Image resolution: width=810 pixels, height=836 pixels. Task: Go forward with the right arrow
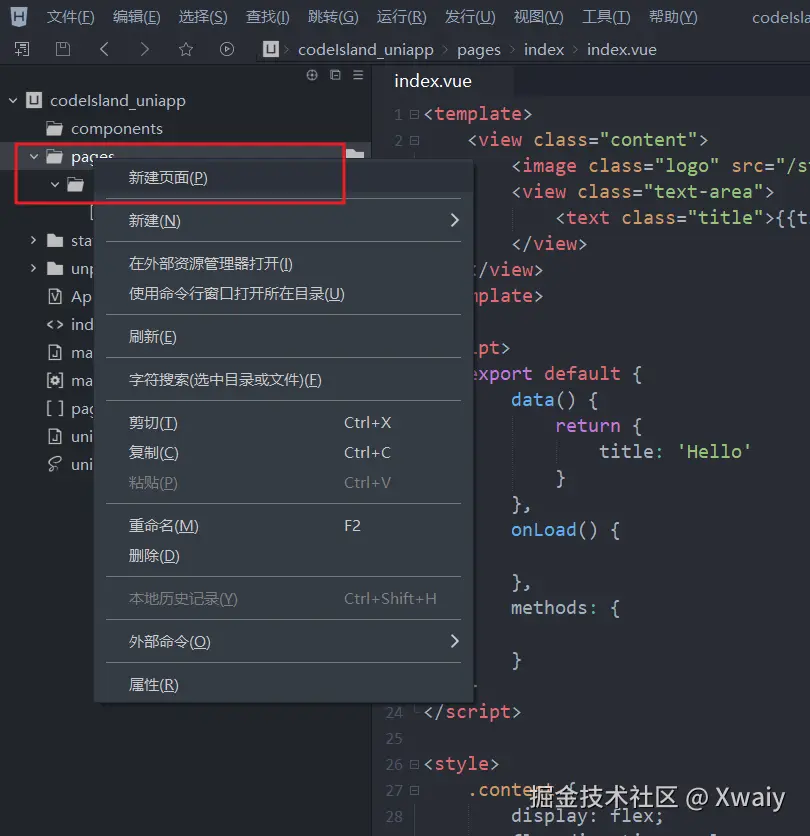(145, 49)
